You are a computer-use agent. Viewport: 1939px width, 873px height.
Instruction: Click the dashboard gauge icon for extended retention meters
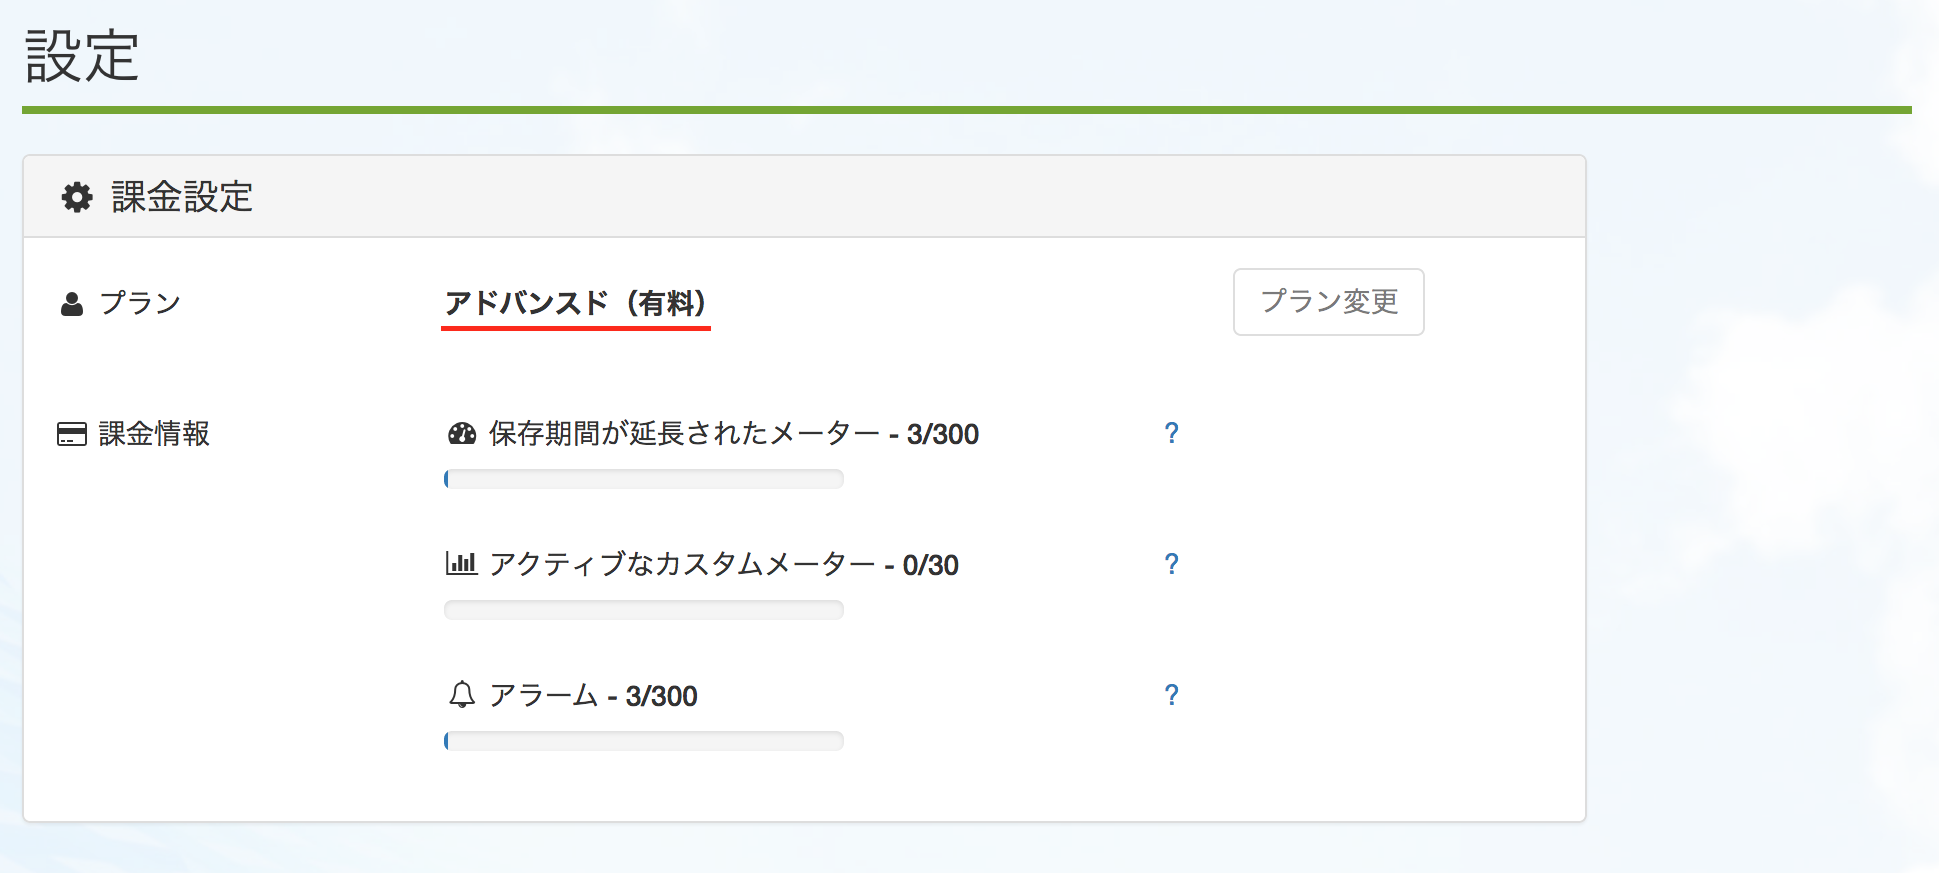[x=462, y=434]
